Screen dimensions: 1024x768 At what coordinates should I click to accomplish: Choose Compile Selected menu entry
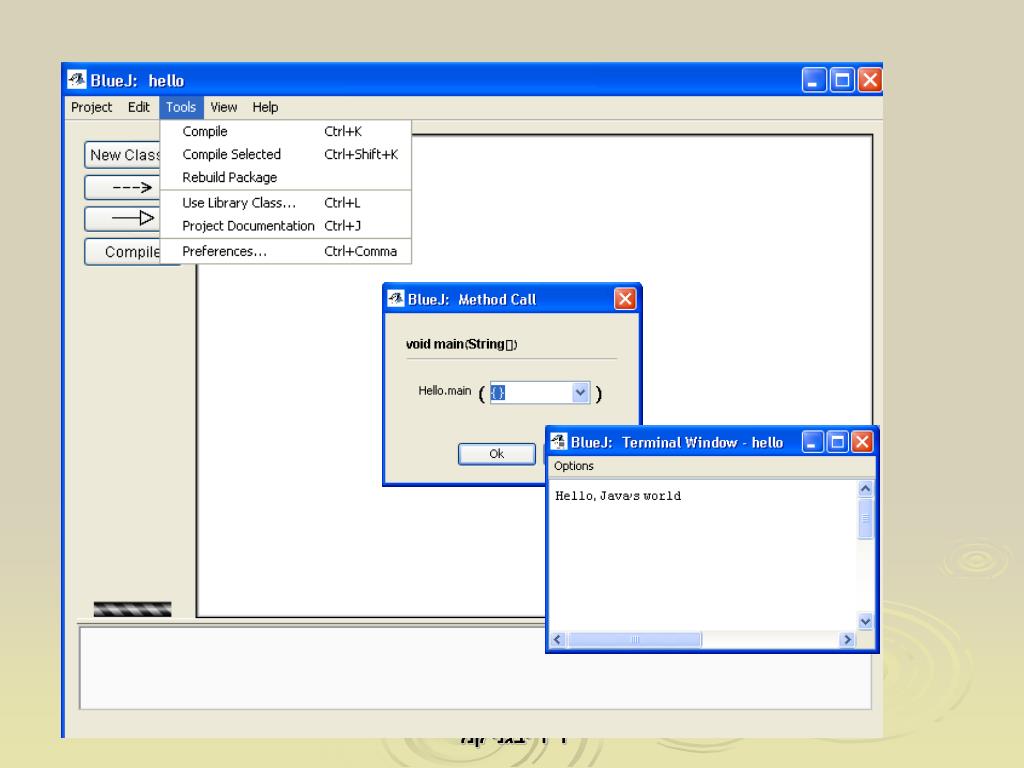286,154
